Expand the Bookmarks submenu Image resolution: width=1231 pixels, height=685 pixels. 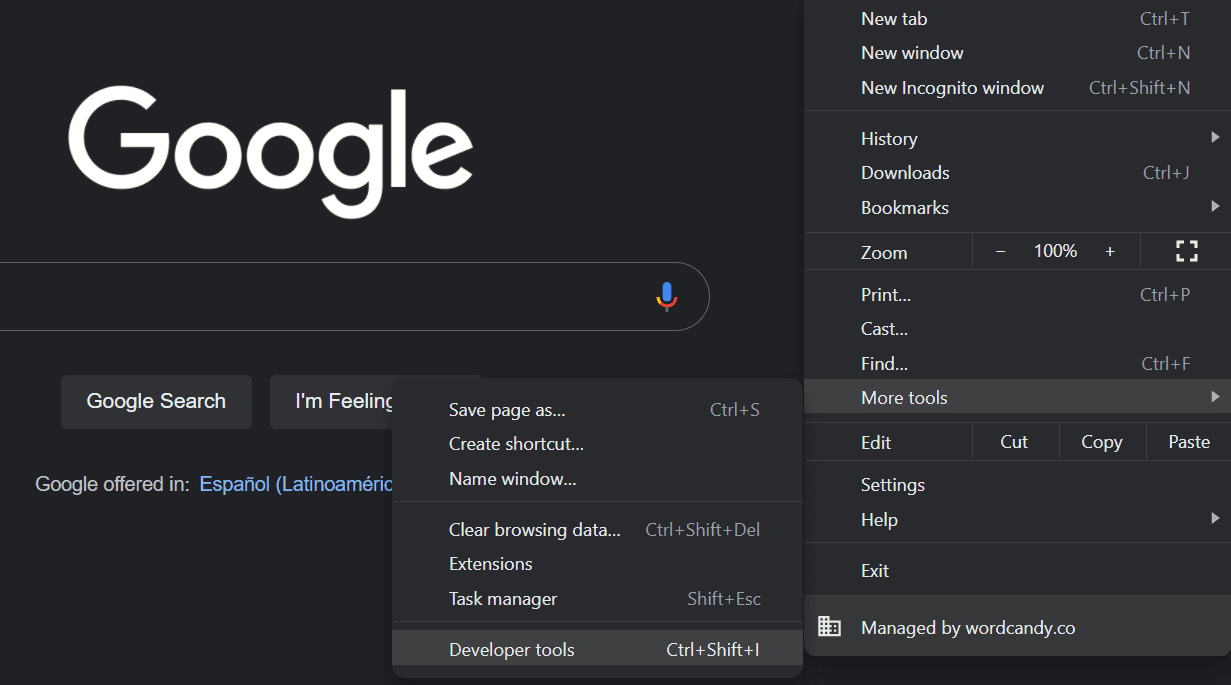[904, 207]
